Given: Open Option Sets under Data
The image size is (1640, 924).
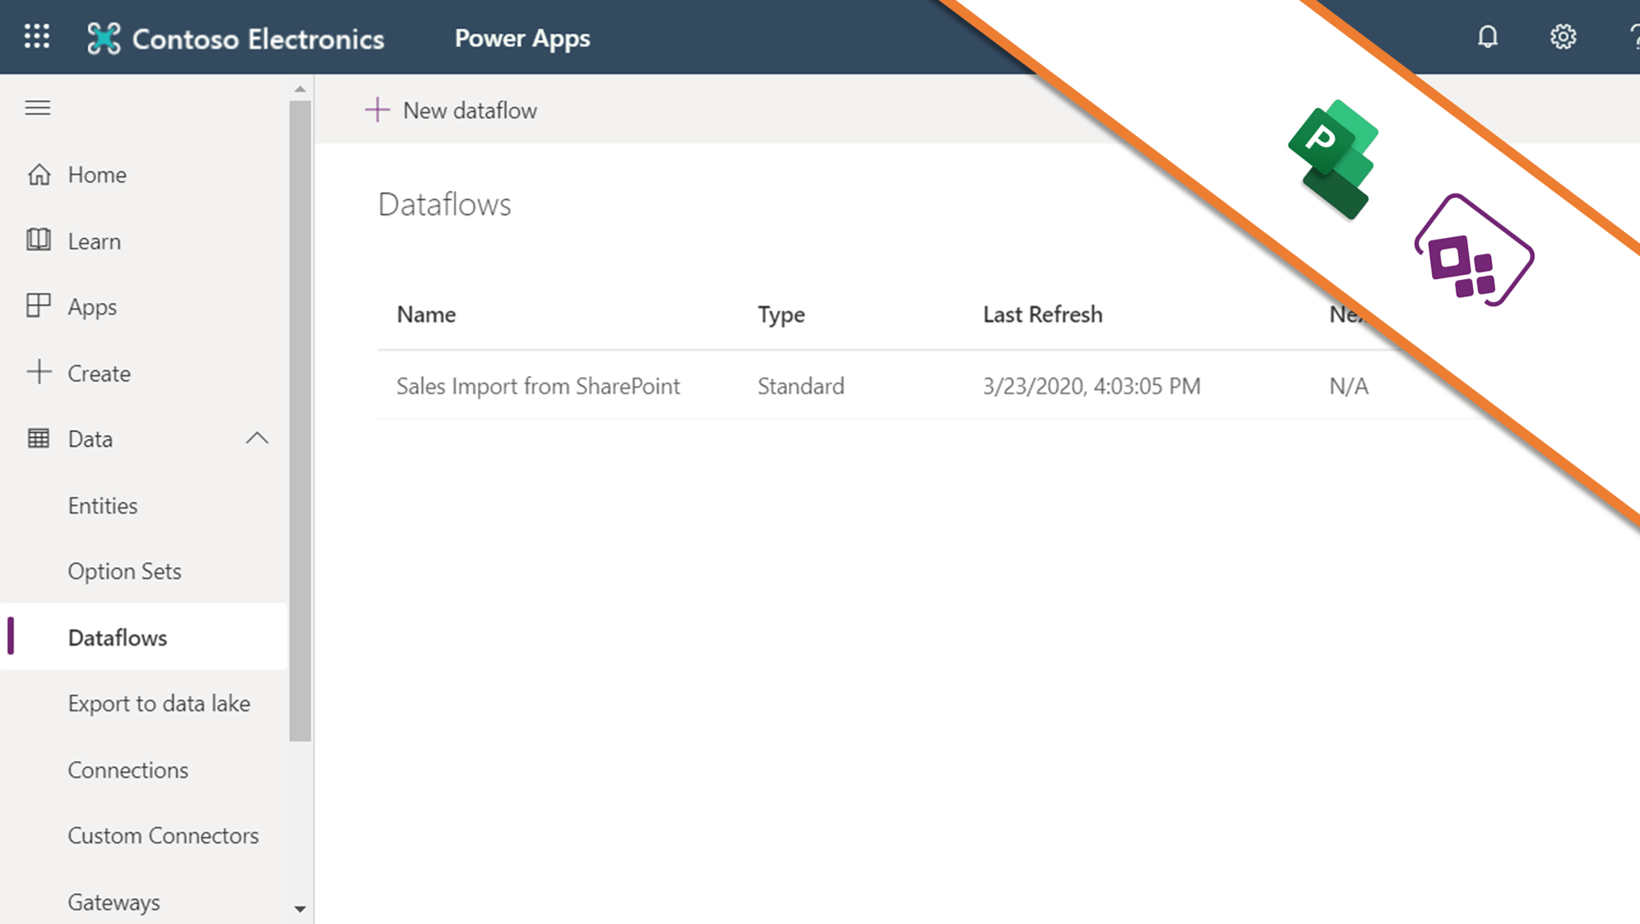Looking at the screenshot, I should click(125, 571).
